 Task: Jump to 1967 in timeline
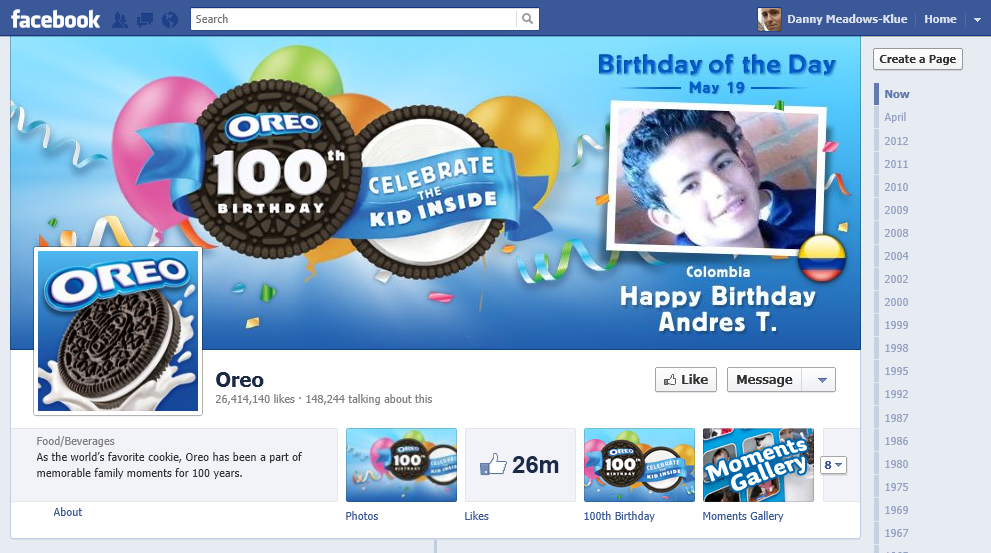[896, 533]
